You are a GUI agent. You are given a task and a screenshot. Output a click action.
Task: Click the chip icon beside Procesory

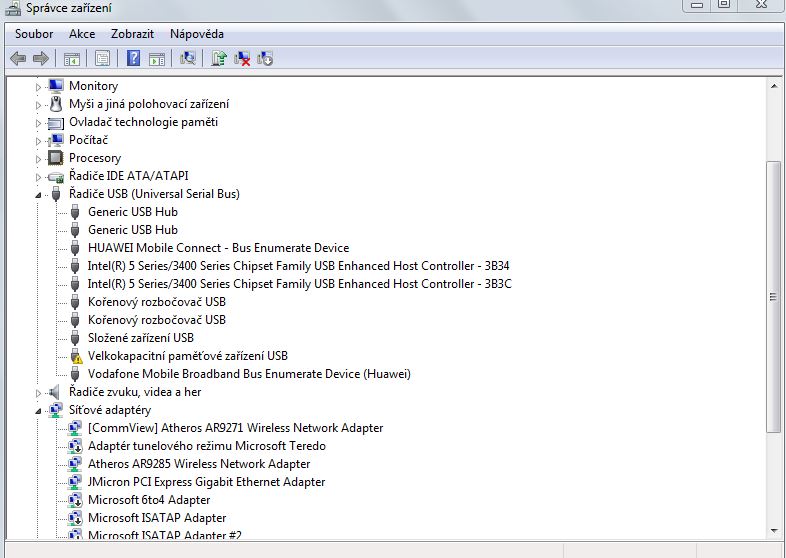coord(56,158)
